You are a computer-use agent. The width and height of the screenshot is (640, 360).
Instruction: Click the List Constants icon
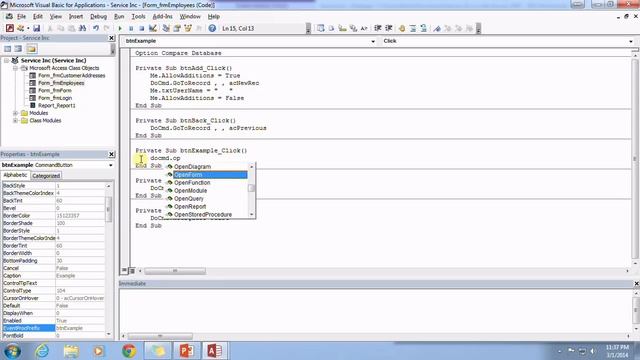pos(331,28)
